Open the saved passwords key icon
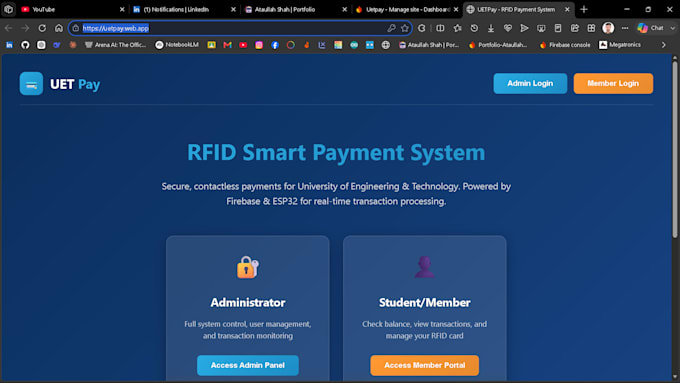Viewport: 680px width, 383px height. point(391,28)
